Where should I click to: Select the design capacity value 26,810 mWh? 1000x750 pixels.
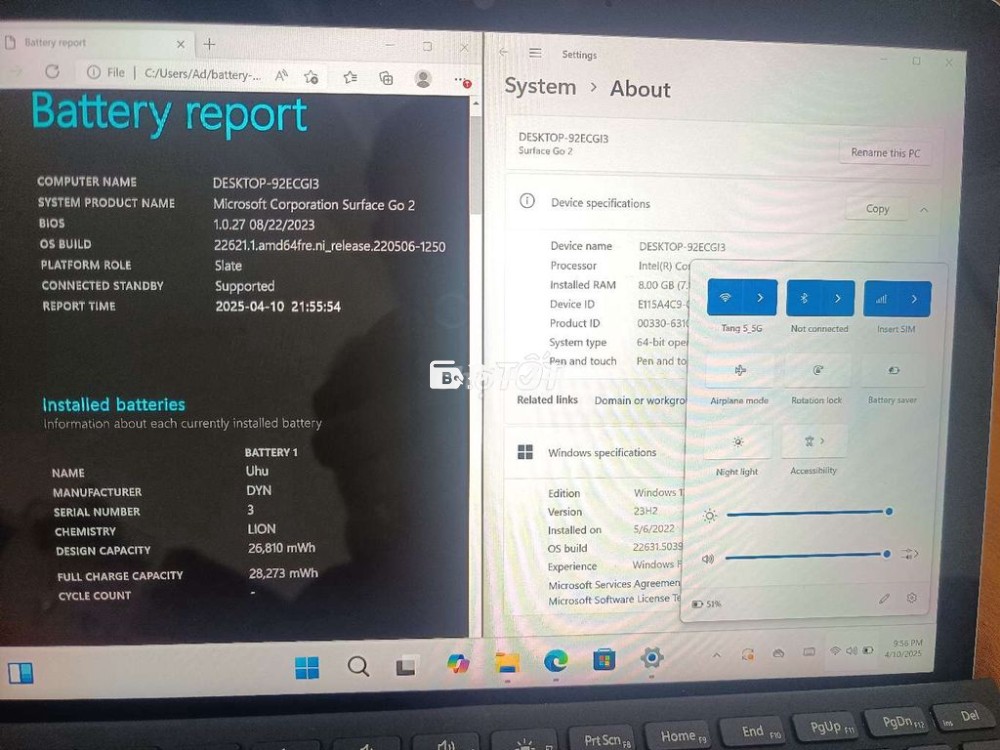point(281,548)
